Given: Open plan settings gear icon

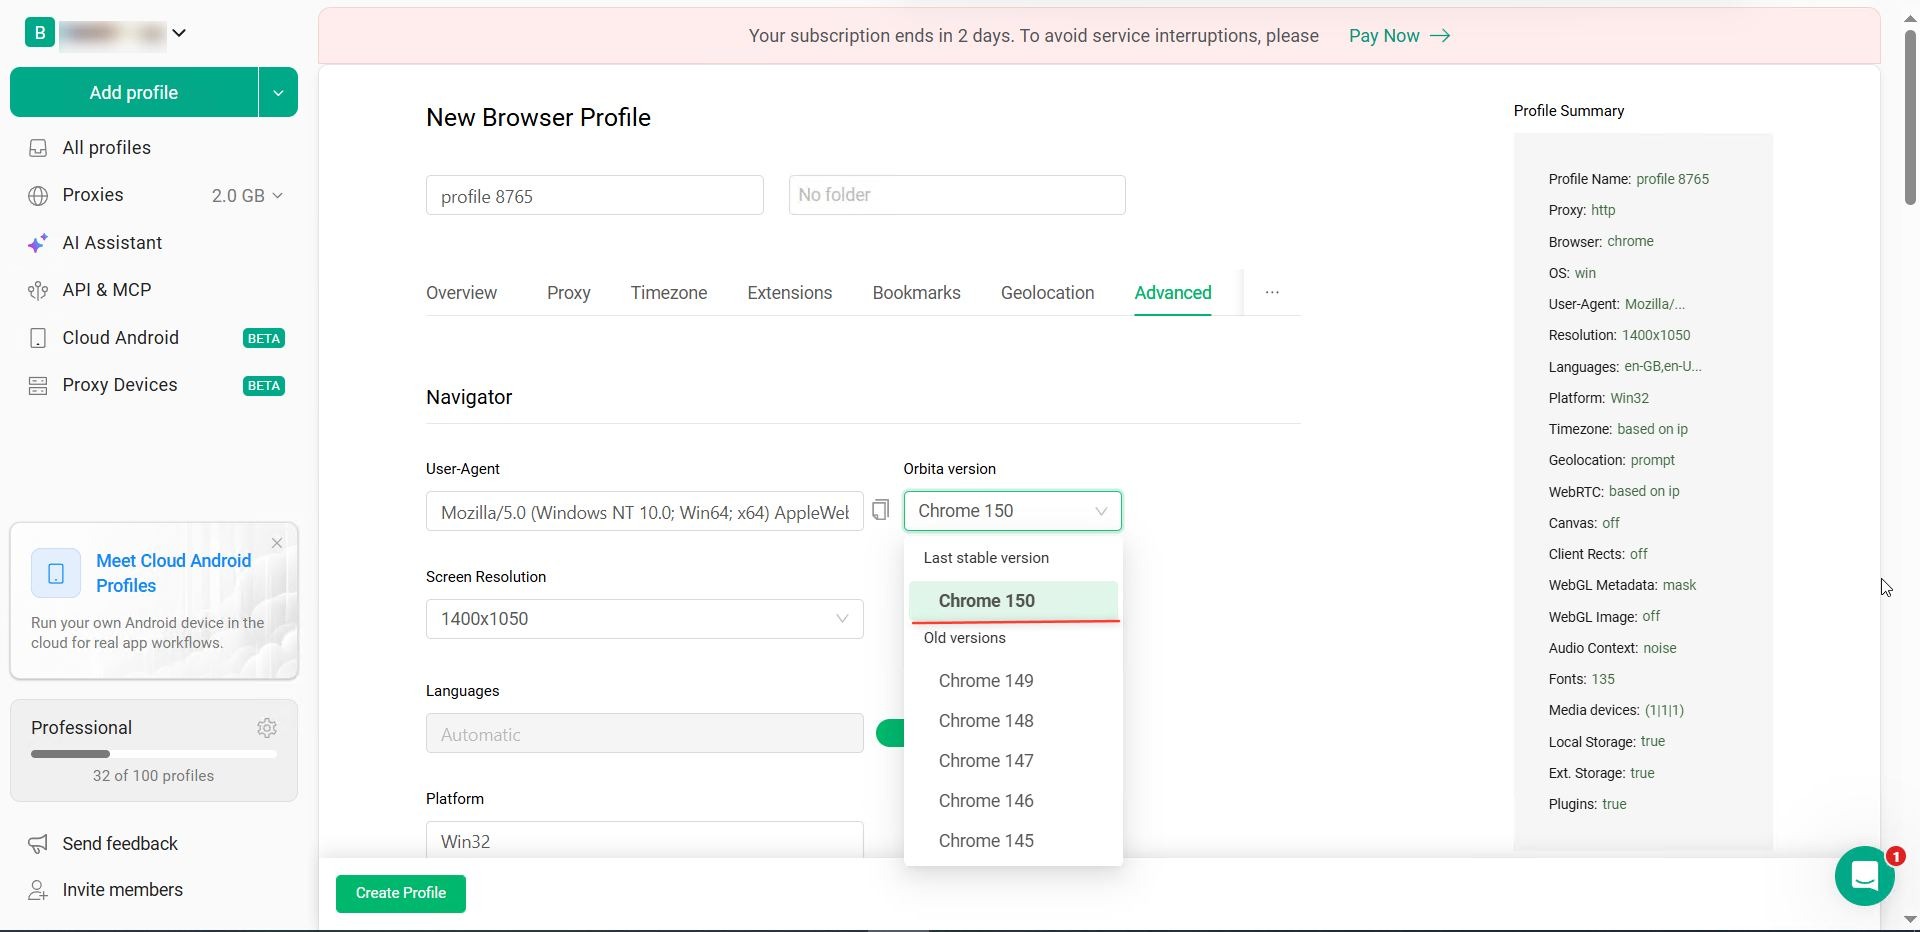Looking at the screenshot, I should pos(267,728).
